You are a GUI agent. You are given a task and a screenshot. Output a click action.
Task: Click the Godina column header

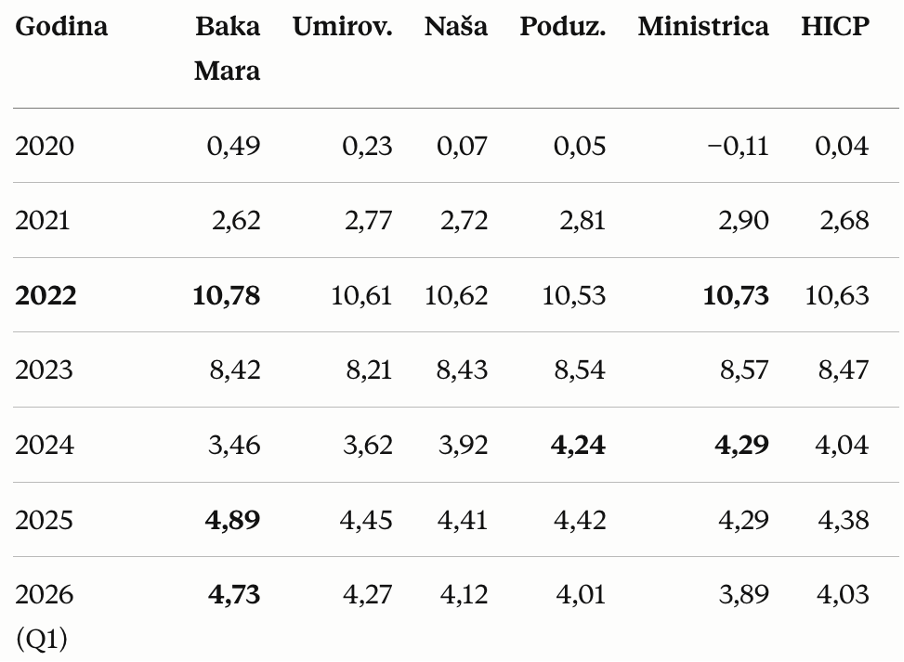point(62,27)
